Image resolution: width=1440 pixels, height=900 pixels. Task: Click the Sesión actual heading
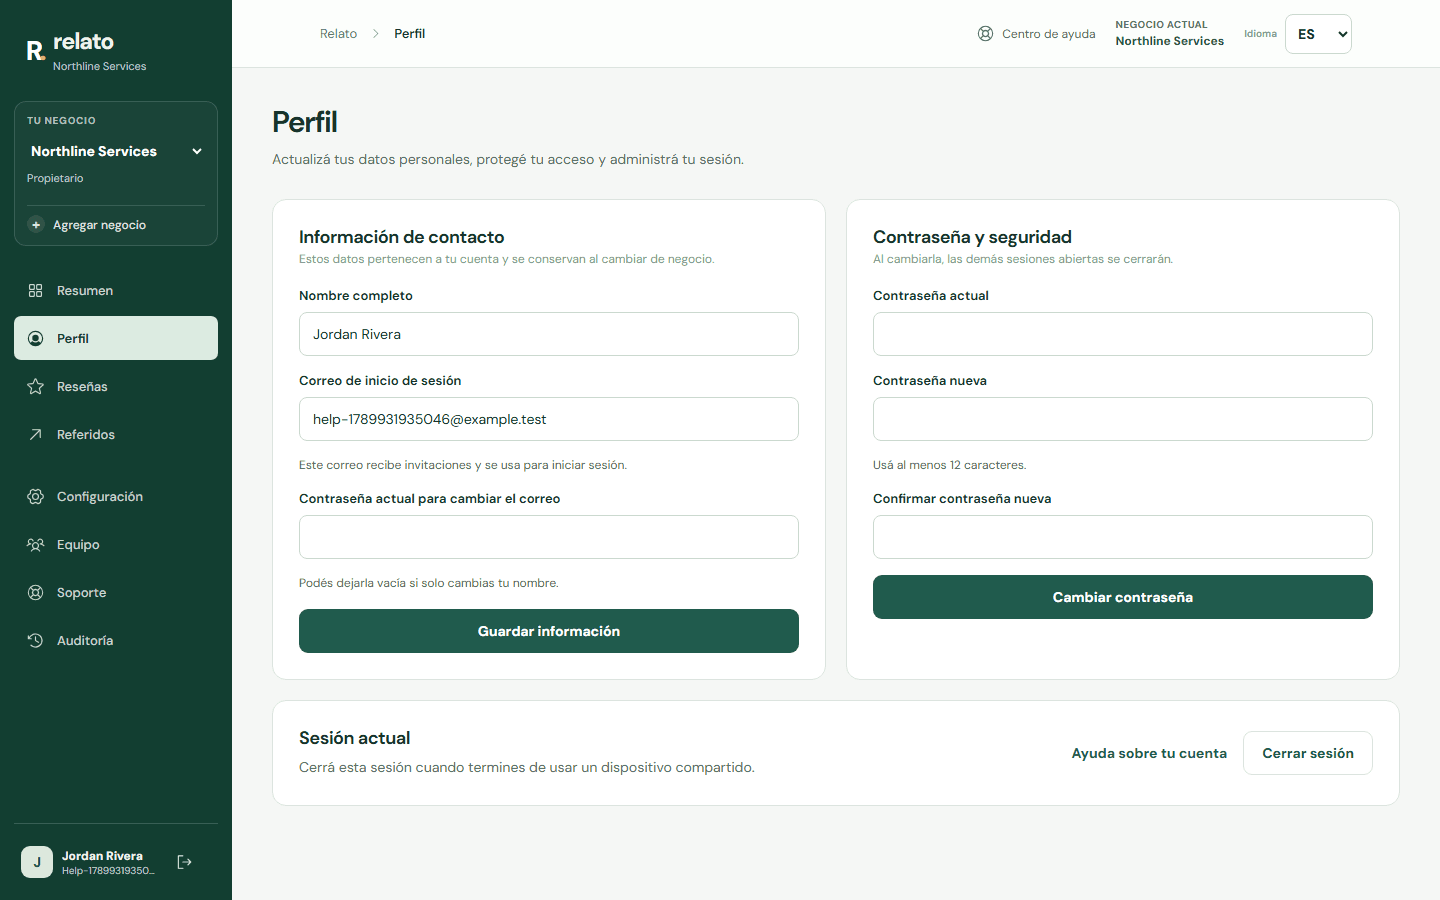pos(354,738)
